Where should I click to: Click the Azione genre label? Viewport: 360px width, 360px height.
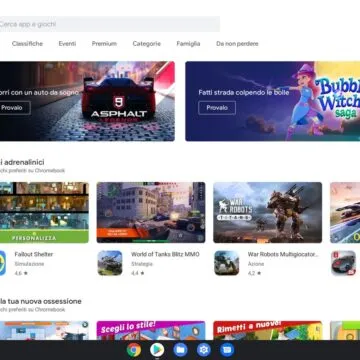pos(256,264)
